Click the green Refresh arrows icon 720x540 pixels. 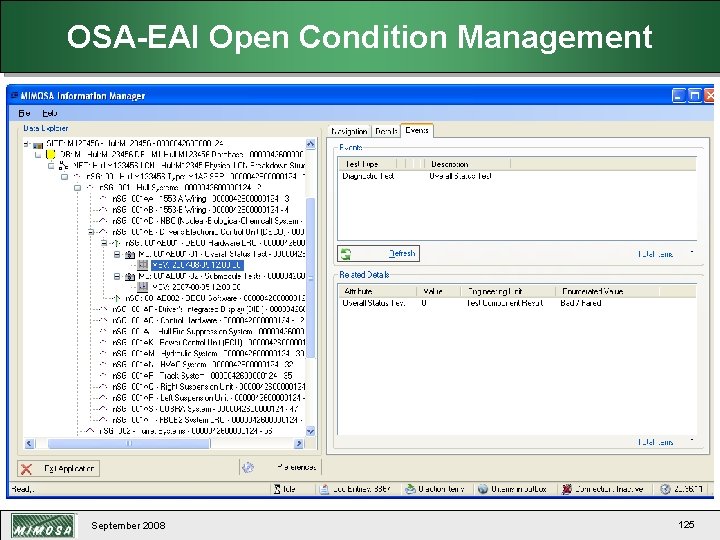[346, 254]
